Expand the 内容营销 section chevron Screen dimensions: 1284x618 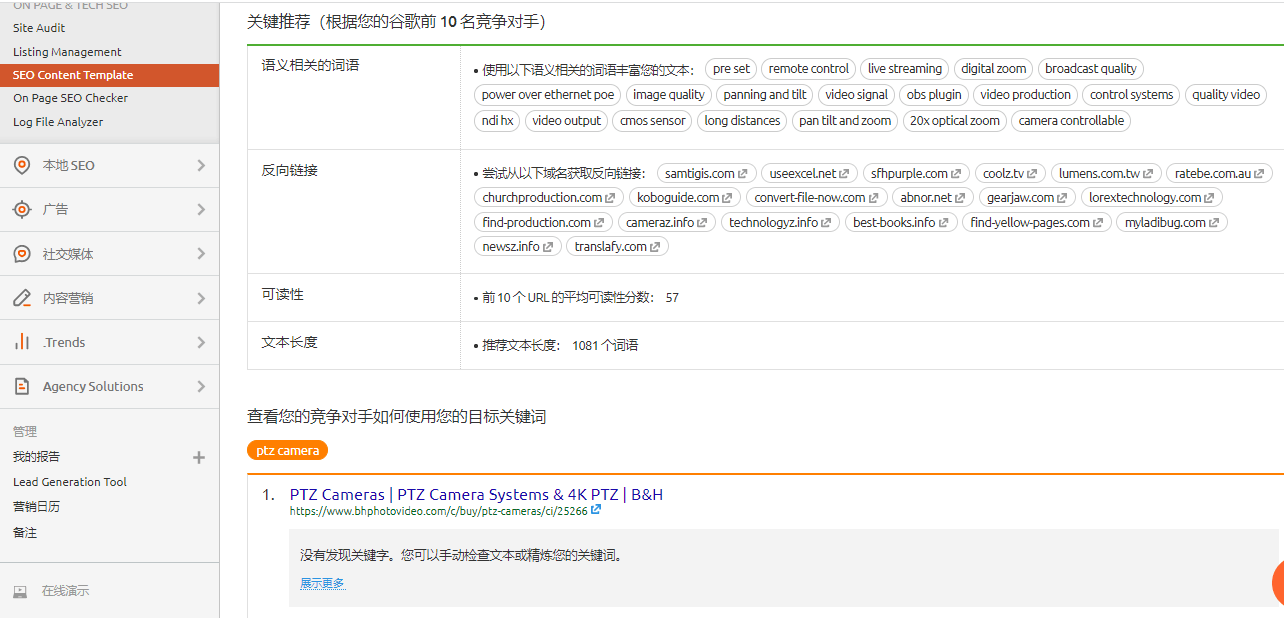[201, 298]
